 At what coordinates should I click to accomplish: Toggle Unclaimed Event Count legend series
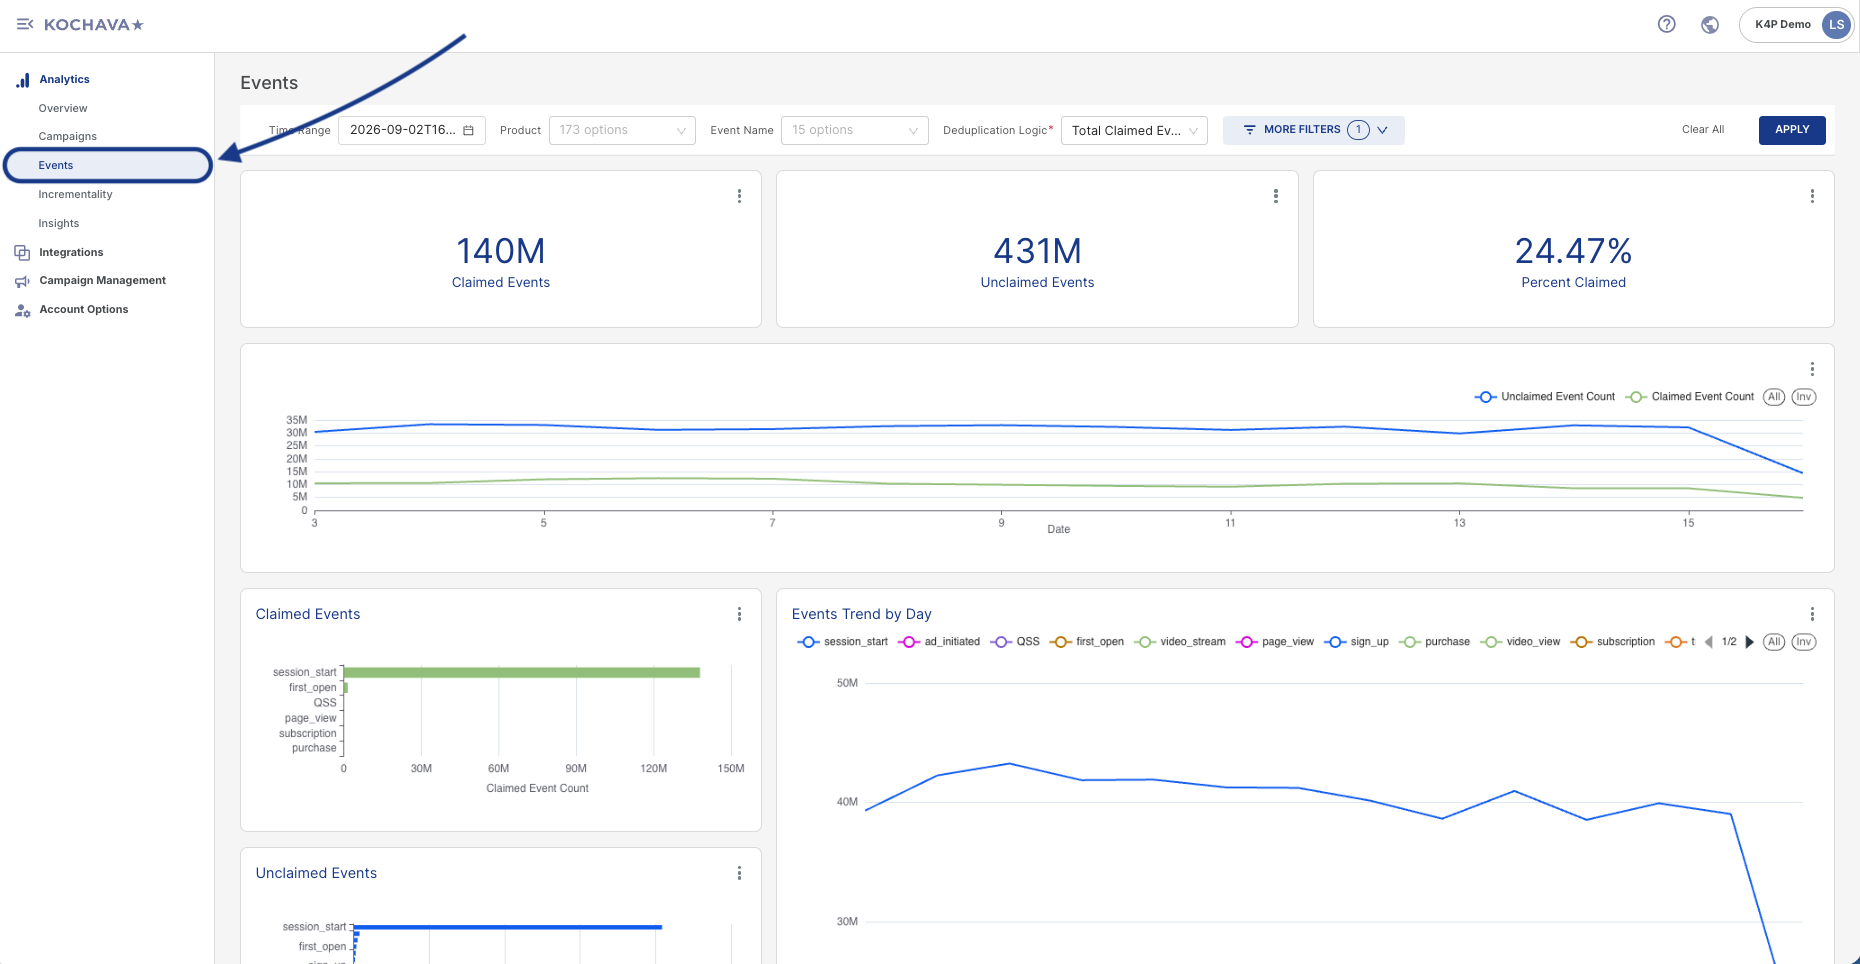(x=1545, y=397)
